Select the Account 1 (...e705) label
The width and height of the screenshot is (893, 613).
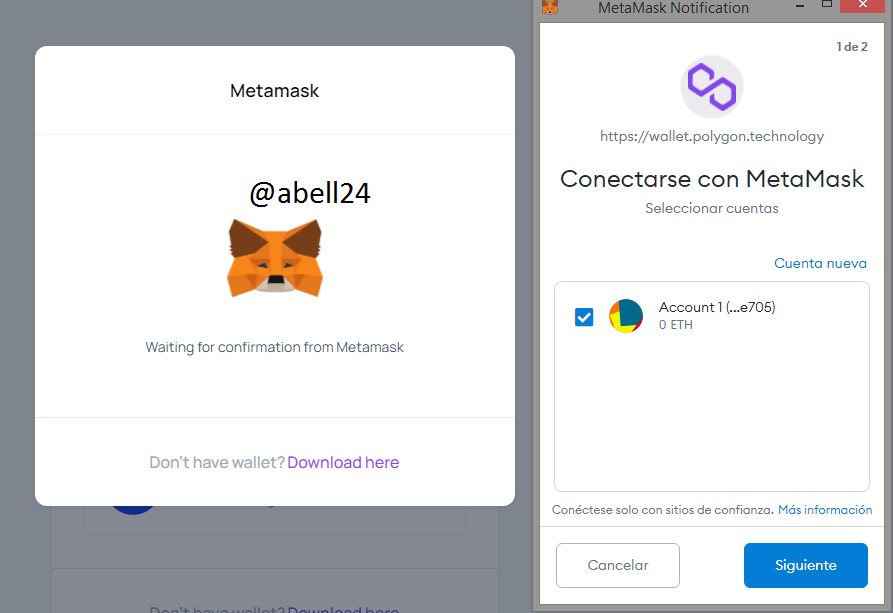(717, 307)
